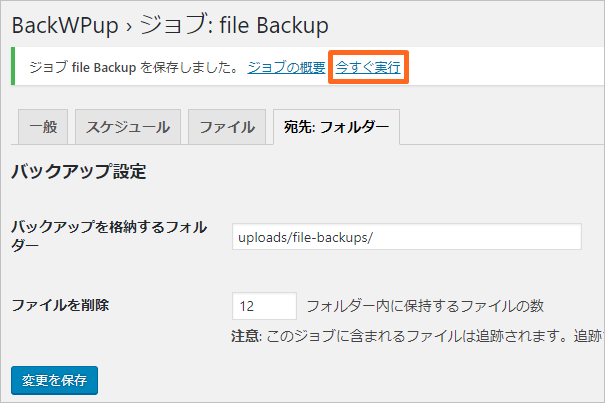Click the フォルダー内に保持するファイルの数 description text
Screen dimensions: 605x403
point(425,305)
